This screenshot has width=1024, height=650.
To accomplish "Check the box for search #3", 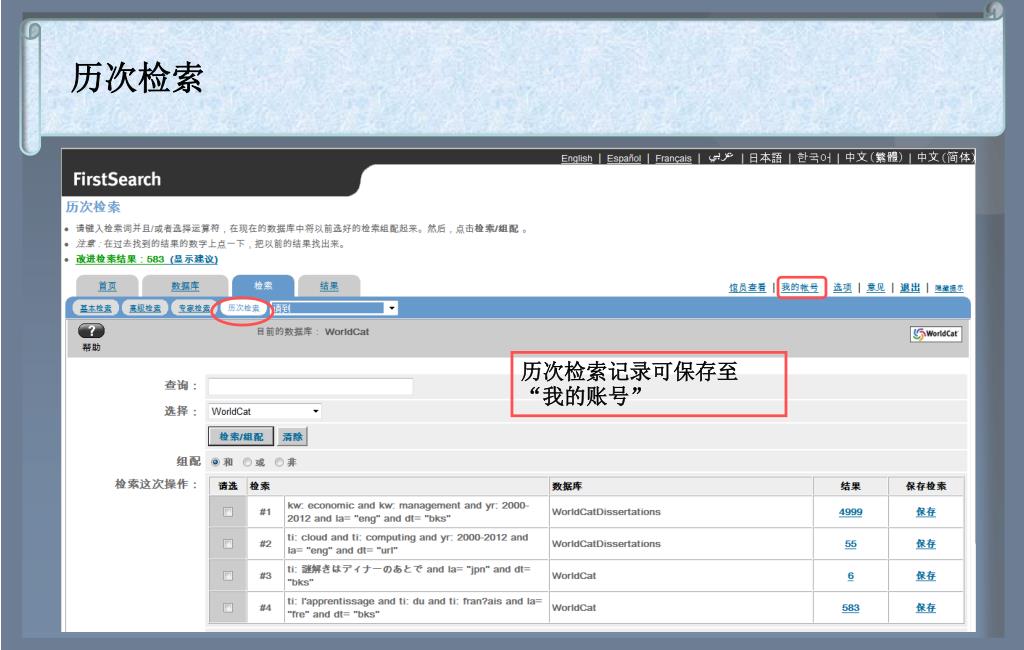I will tap(227, 576).
